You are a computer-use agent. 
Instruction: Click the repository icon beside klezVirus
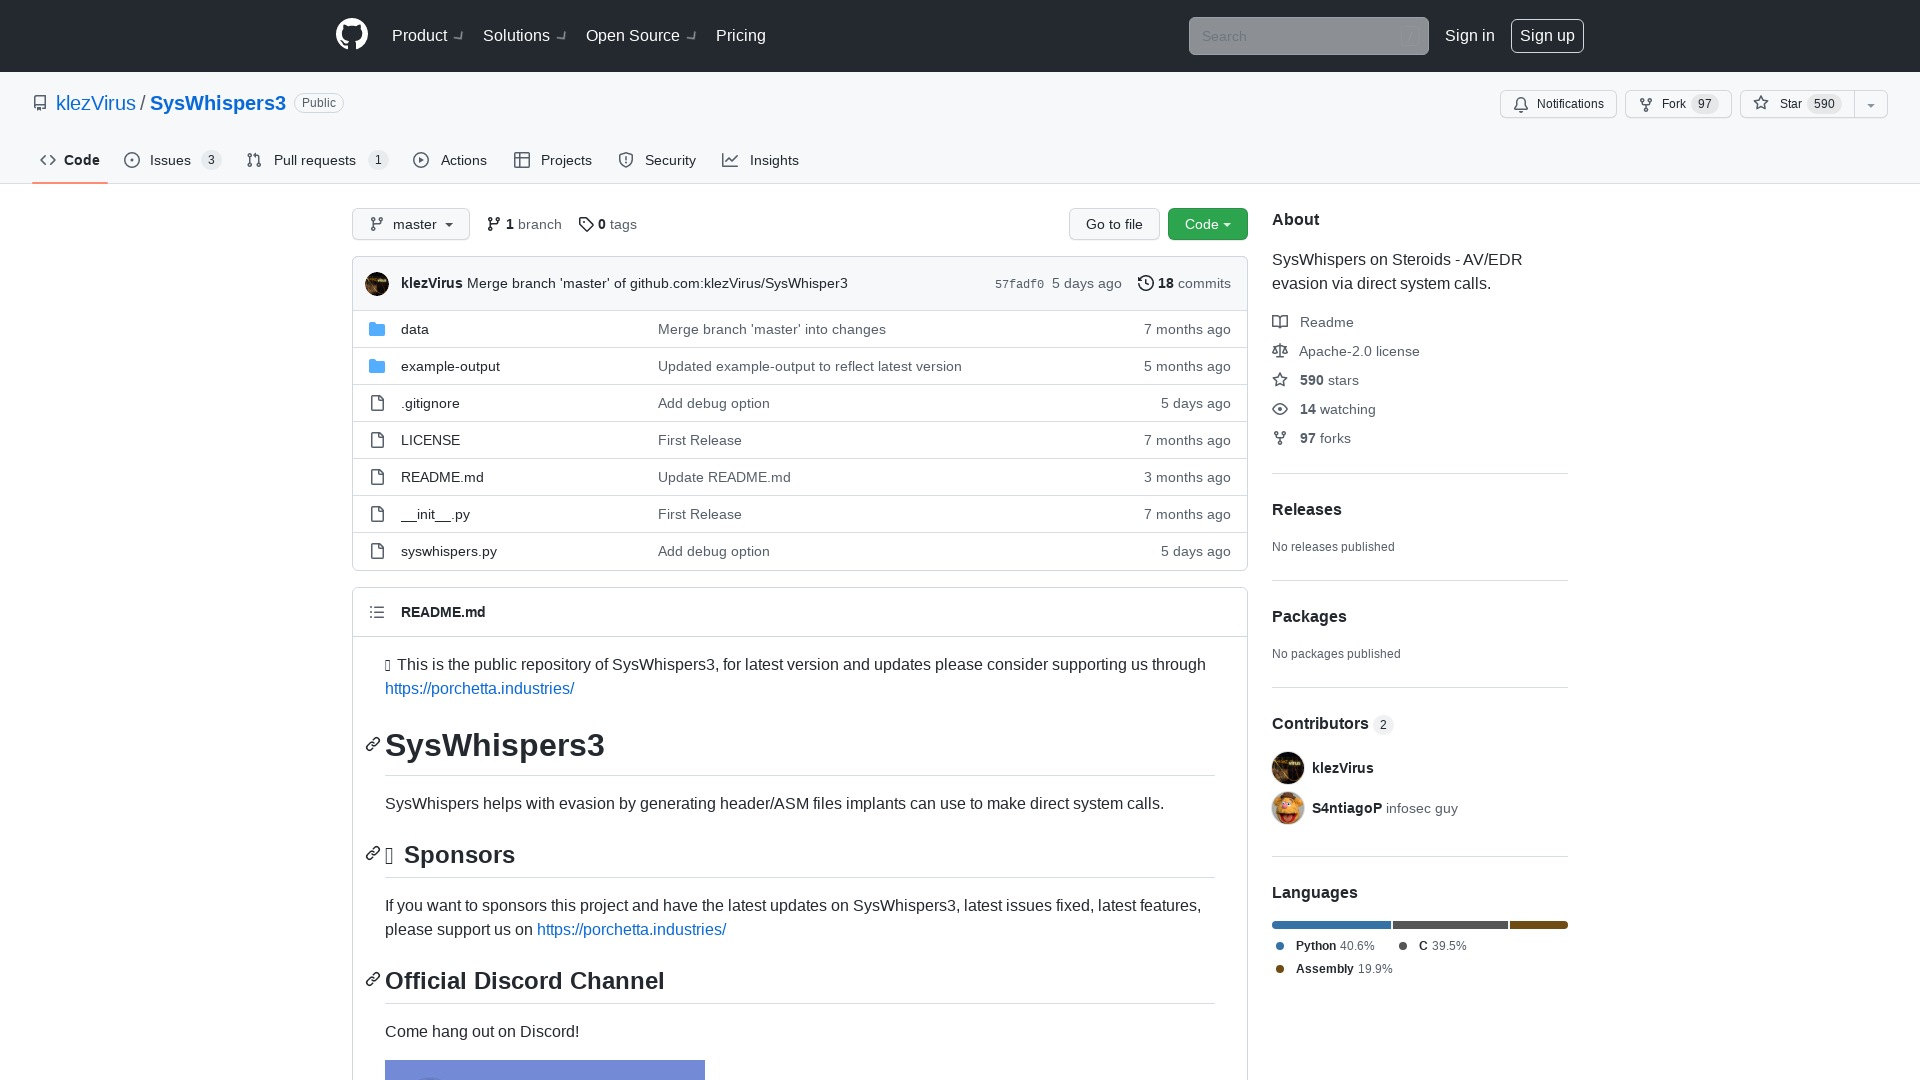point(40,103)
